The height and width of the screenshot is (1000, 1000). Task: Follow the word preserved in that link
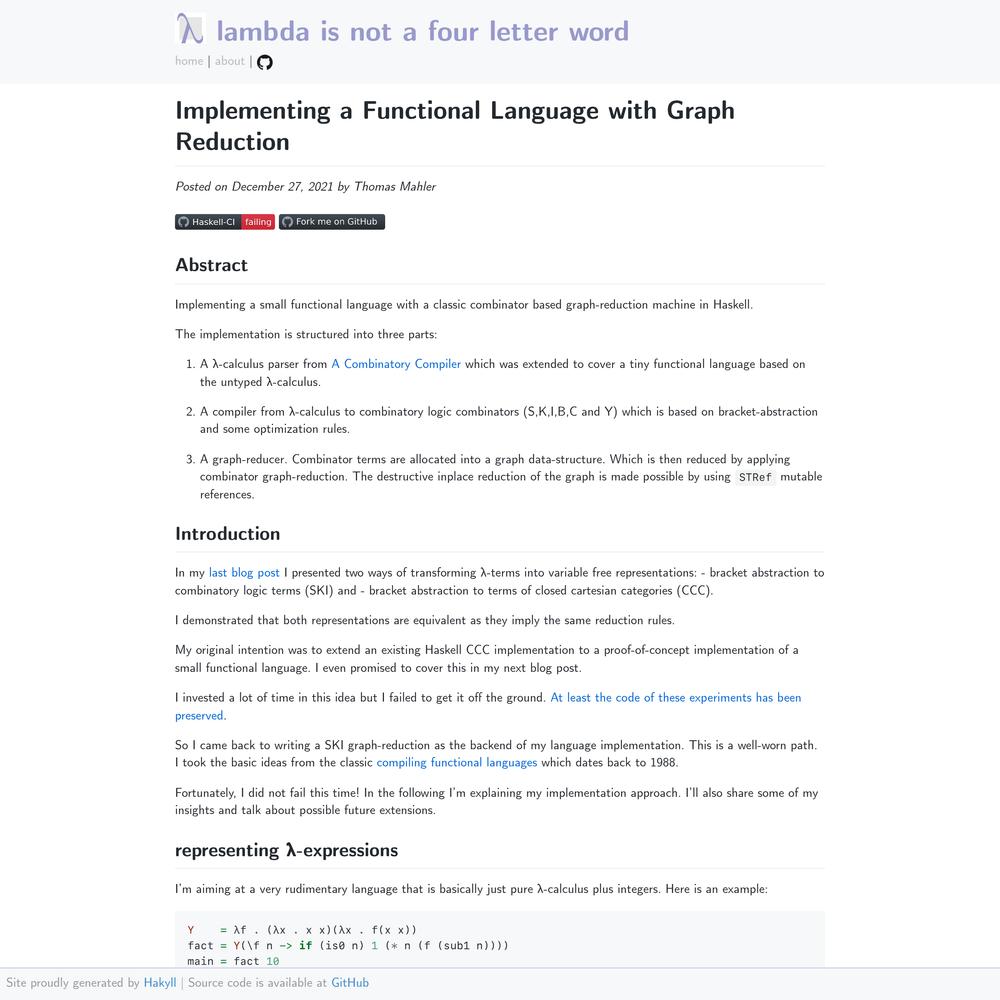coord(200,715)
